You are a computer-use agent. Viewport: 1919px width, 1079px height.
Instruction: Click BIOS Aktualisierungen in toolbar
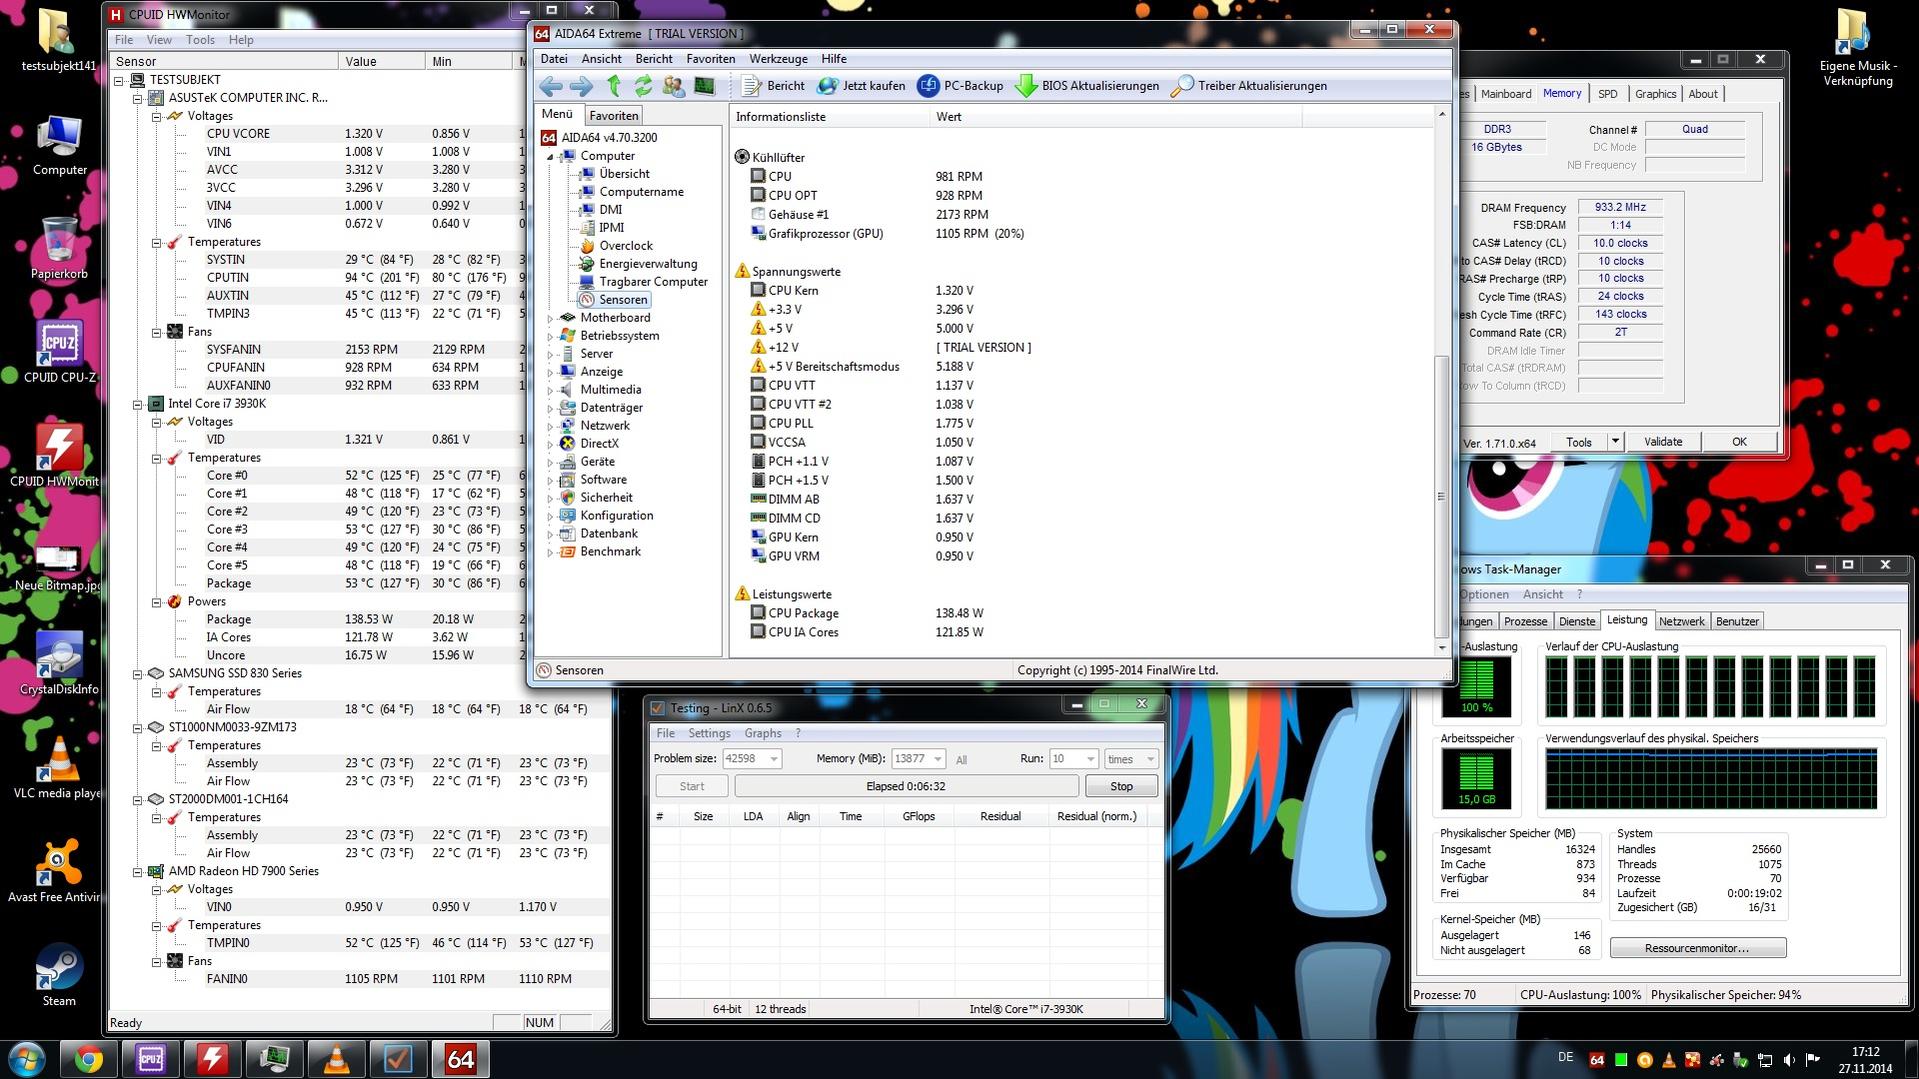coord(1087,86)
